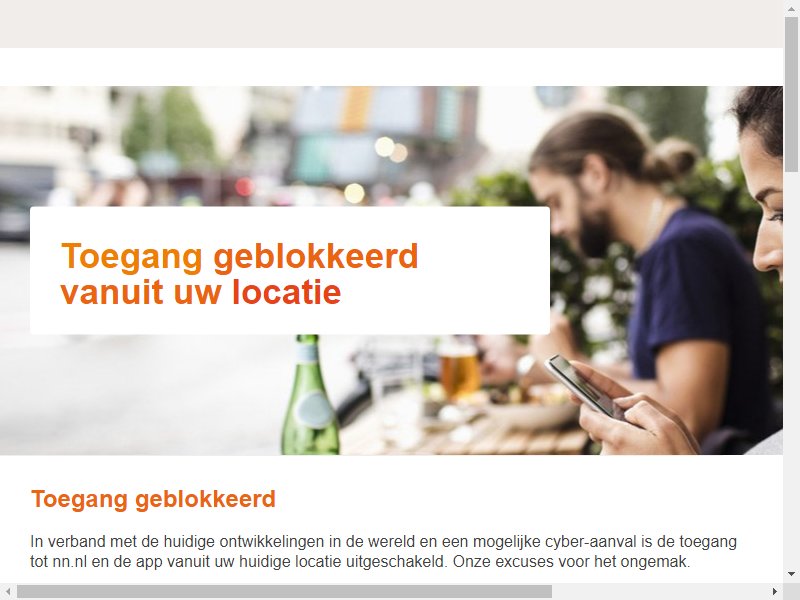Click the horizontal scrollbar thumb
This screenshot has height=600, width=800.
[284, 592]
